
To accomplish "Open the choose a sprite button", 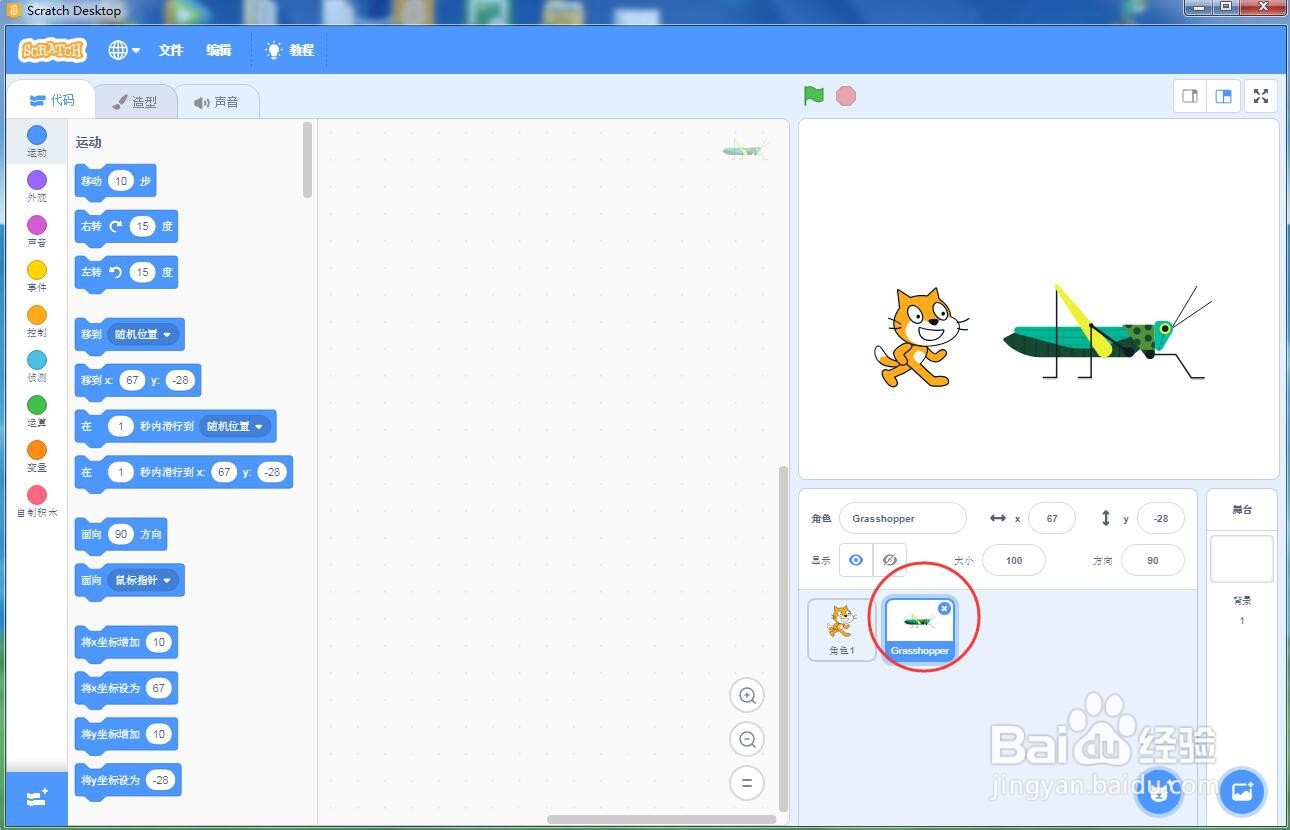I will 1160,792.
